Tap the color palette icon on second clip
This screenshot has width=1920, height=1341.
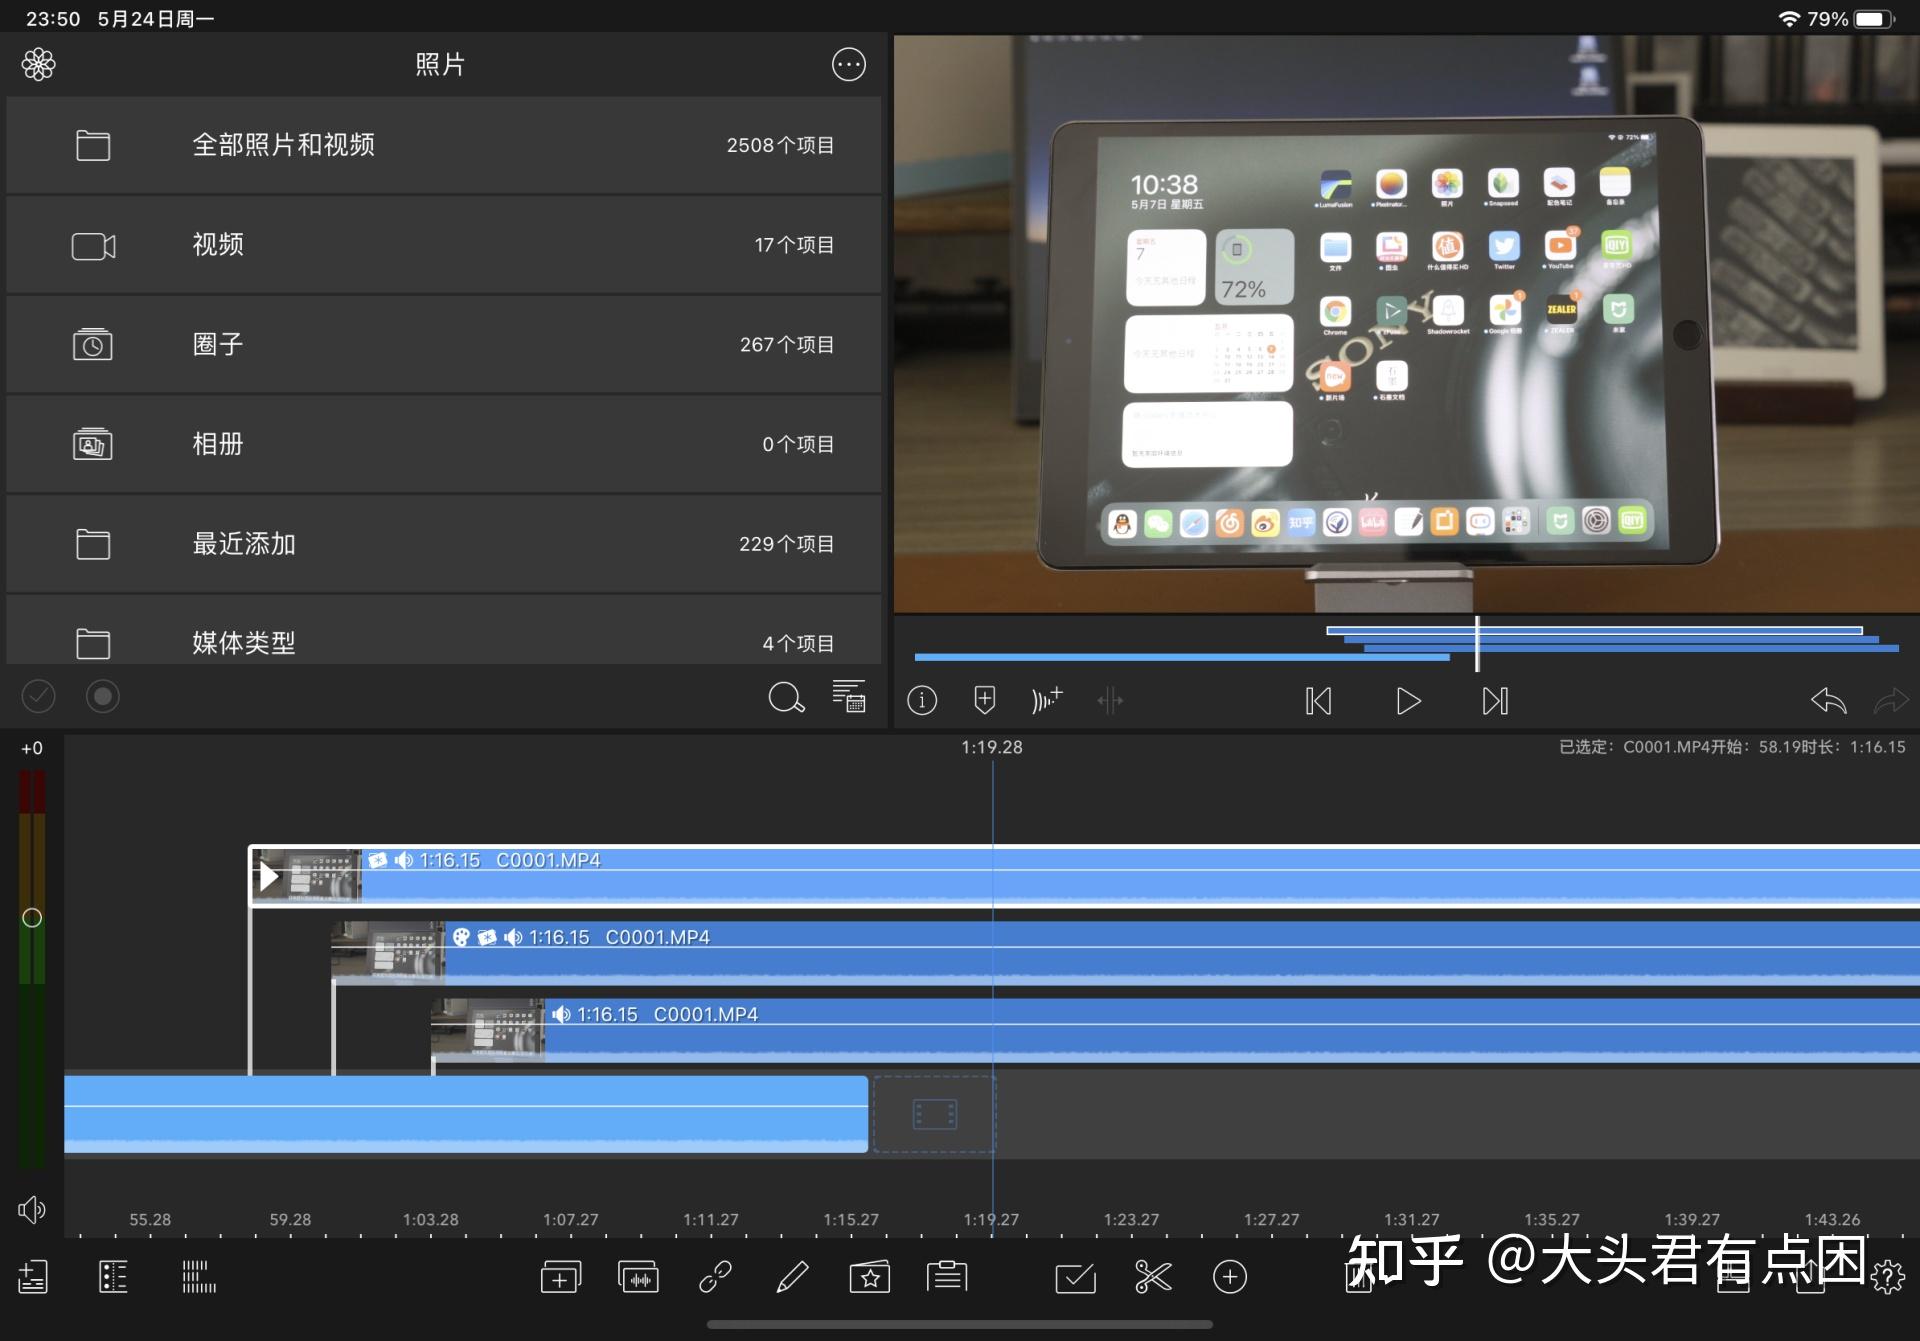pyautogui.click(x=461, y=937)
